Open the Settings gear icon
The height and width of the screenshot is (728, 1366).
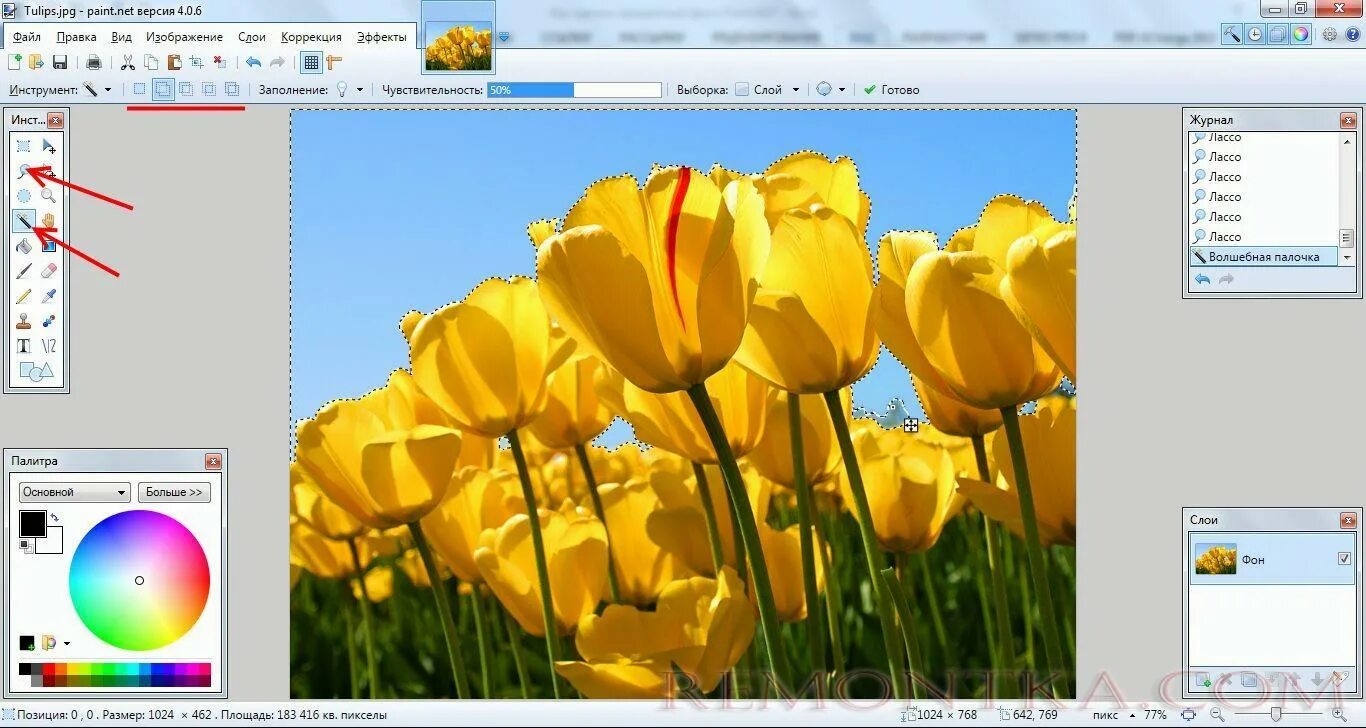(x=1330, y=34)
